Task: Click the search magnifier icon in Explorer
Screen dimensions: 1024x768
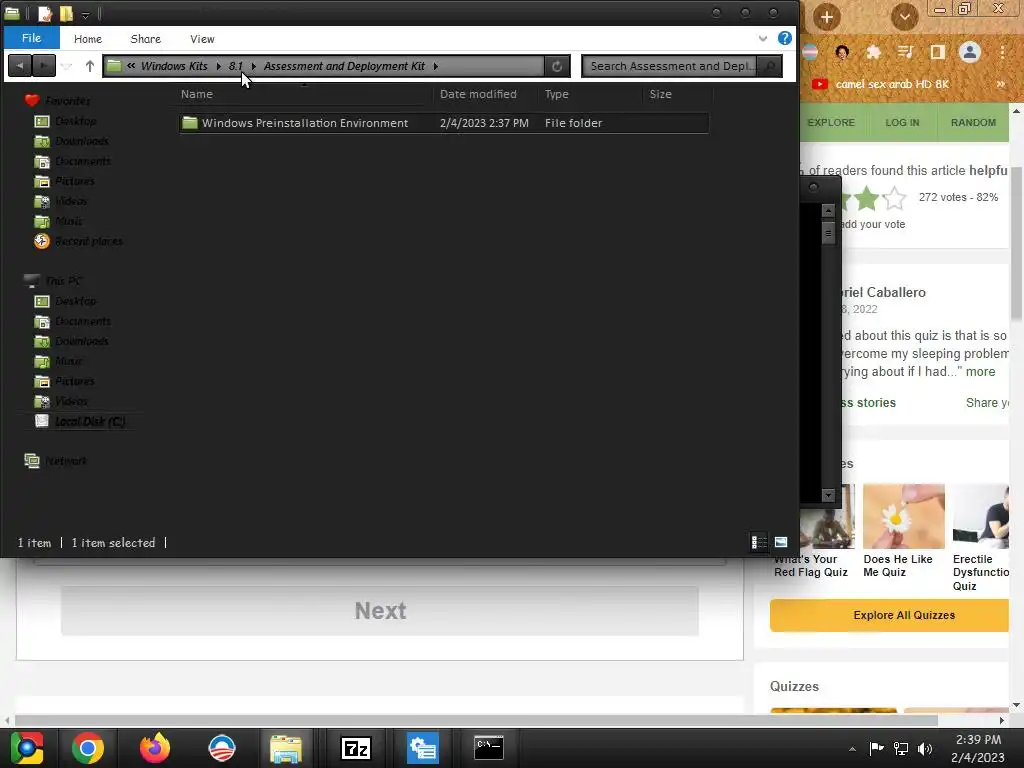Action: coord(770,66)
